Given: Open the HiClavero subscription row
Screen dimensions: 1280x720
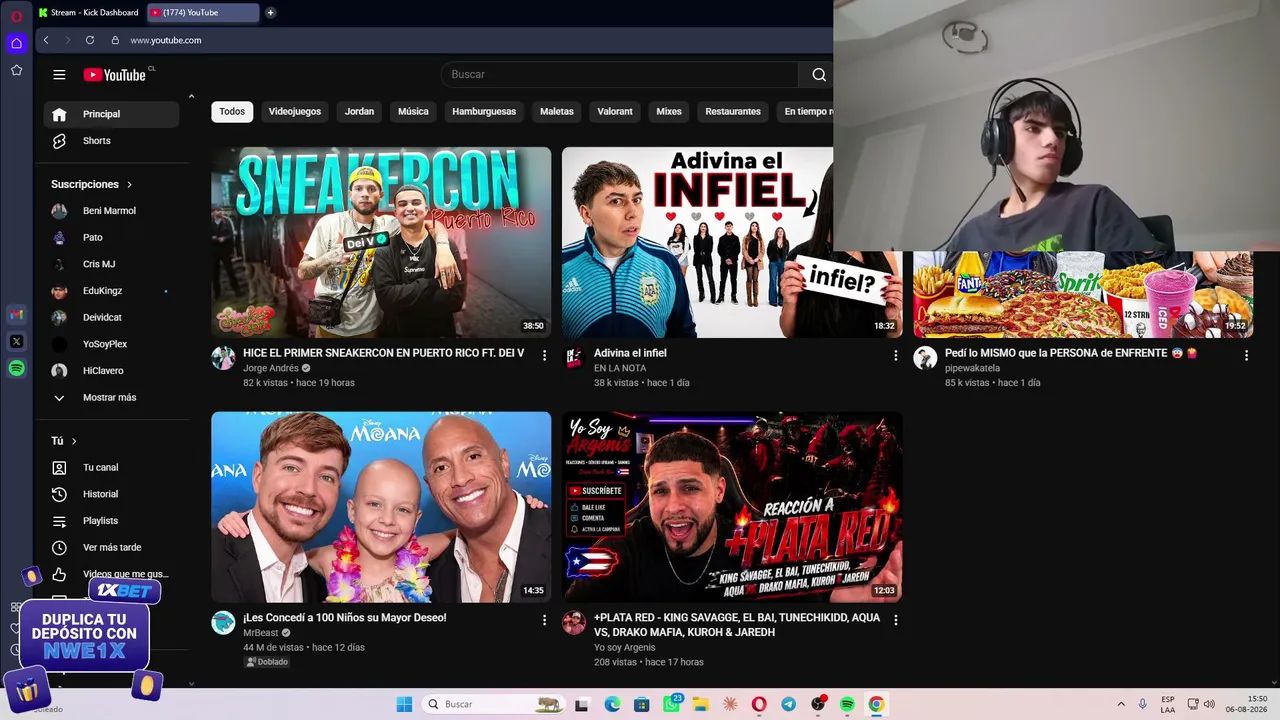Looking at the screenshot, I should pyautogui.click(x=112, y=371).
